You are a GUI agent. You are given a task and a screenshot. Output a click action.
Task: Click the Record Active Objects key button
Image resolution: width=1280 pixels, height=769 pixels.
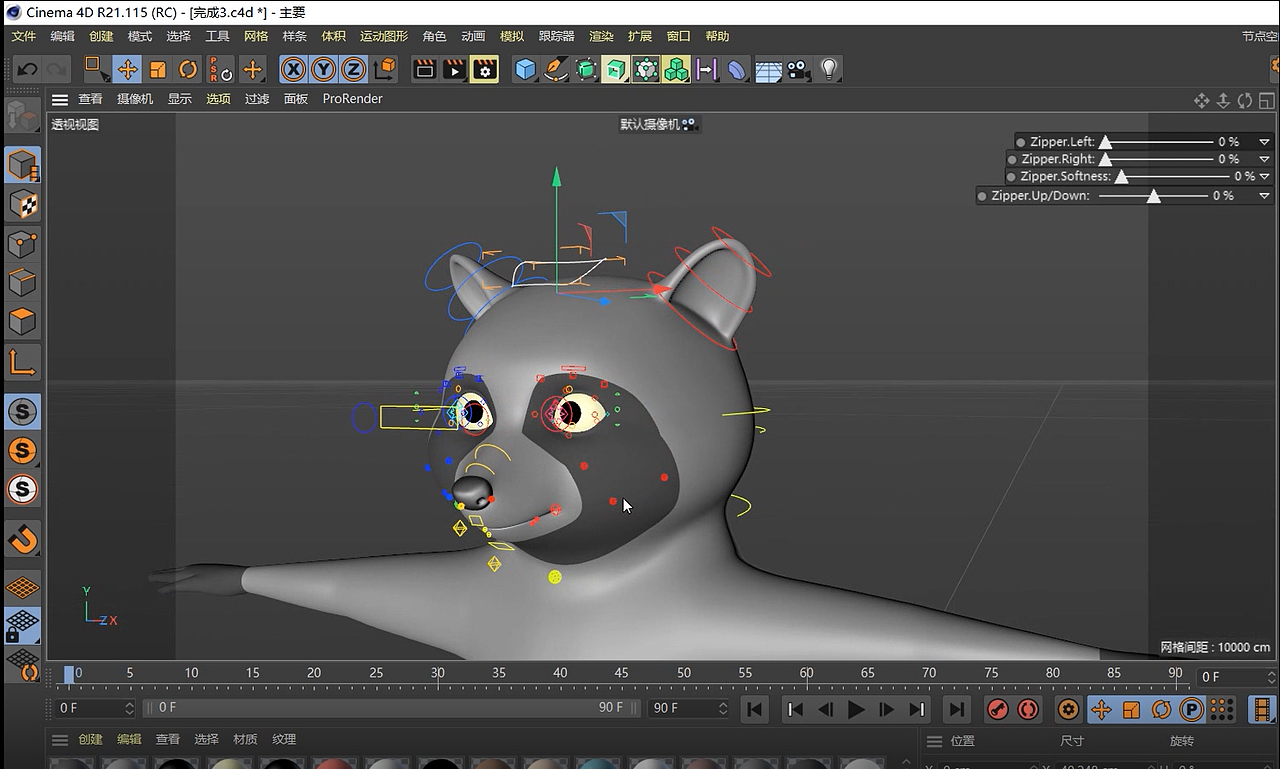[x=998, y=710]
